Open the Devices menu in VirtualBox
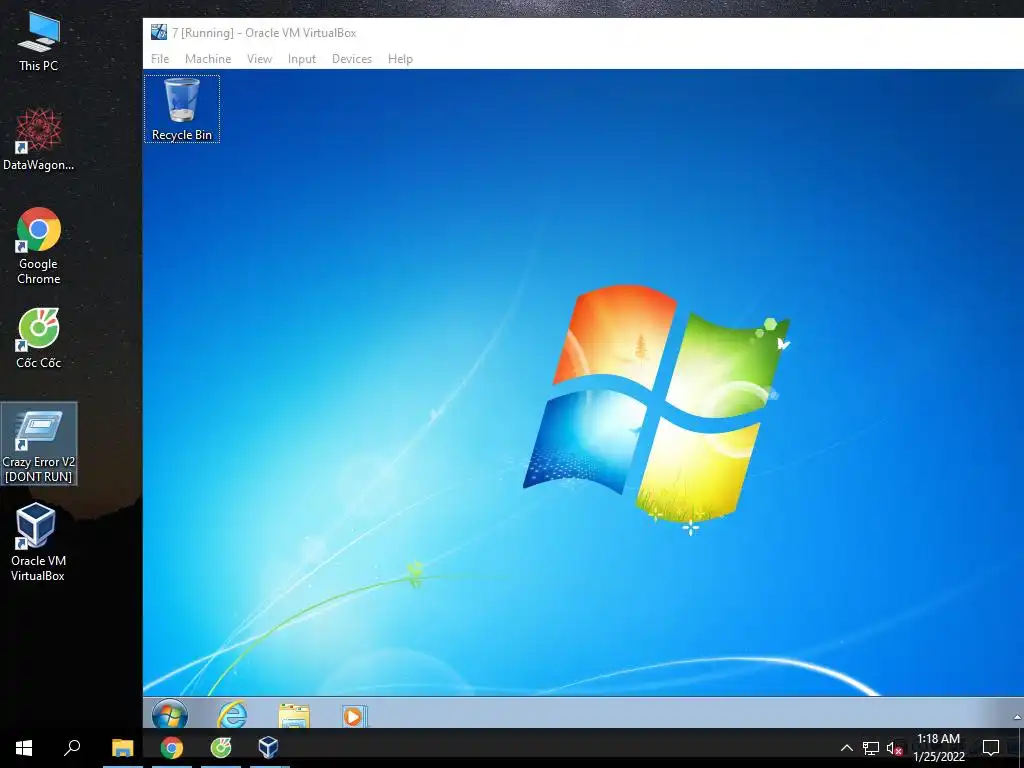 coord(351,59)
